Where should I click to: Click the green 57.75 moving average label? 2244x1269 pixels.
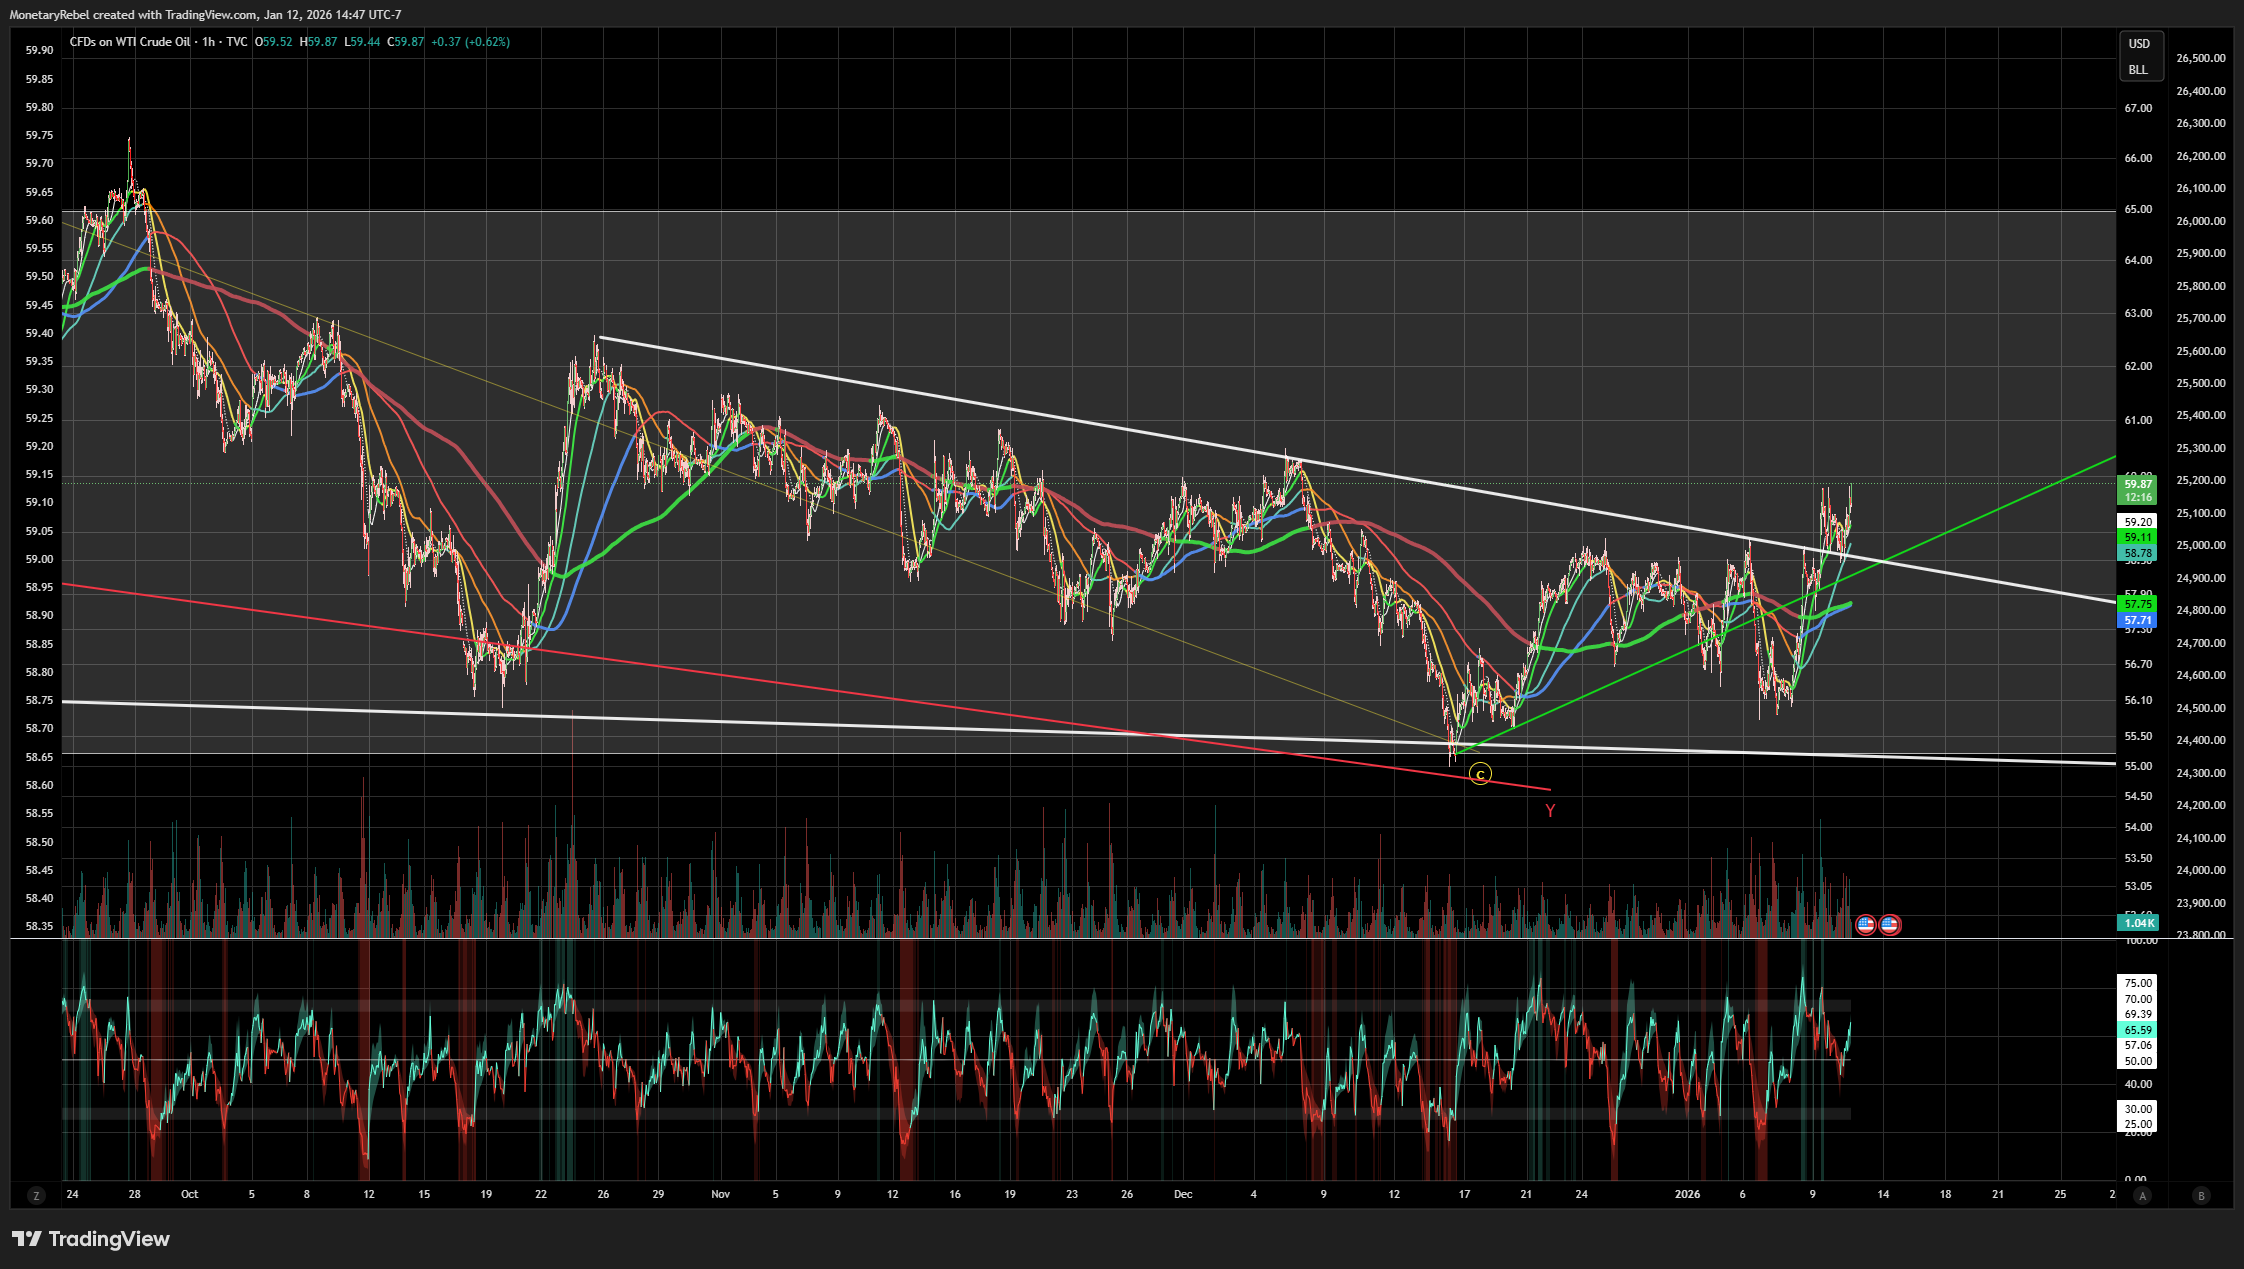click(2137, 604)
